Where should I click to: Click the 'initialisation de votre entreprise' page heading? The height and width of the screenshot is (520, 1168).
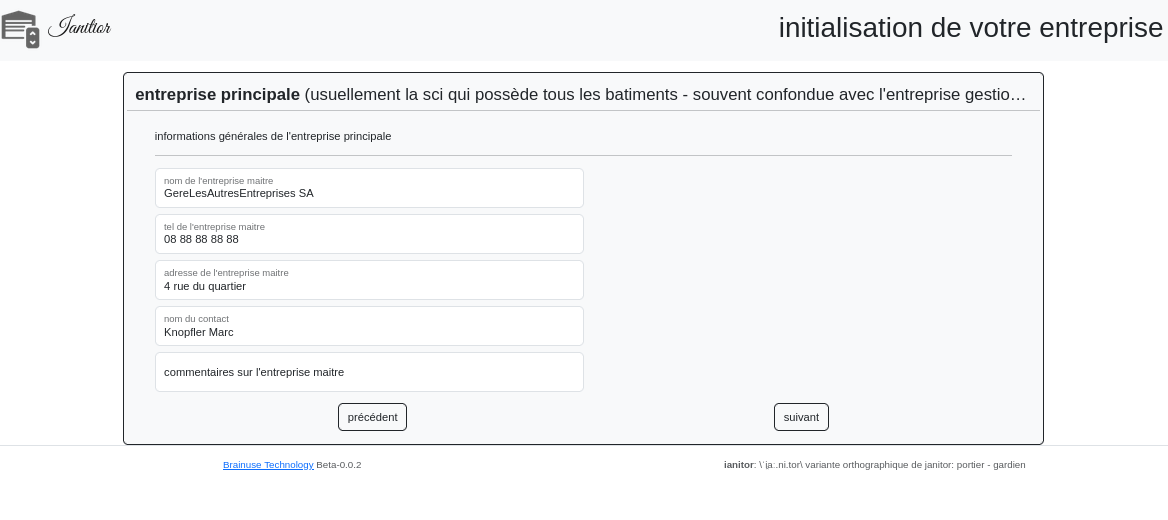970,28
